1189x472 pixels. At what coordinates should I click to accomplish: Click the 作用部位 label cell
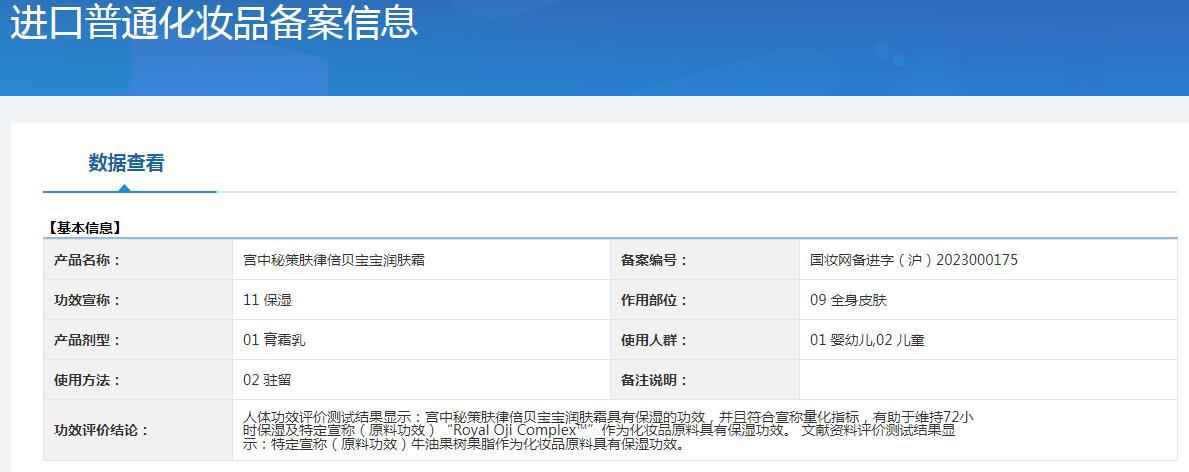click(704, 300)
